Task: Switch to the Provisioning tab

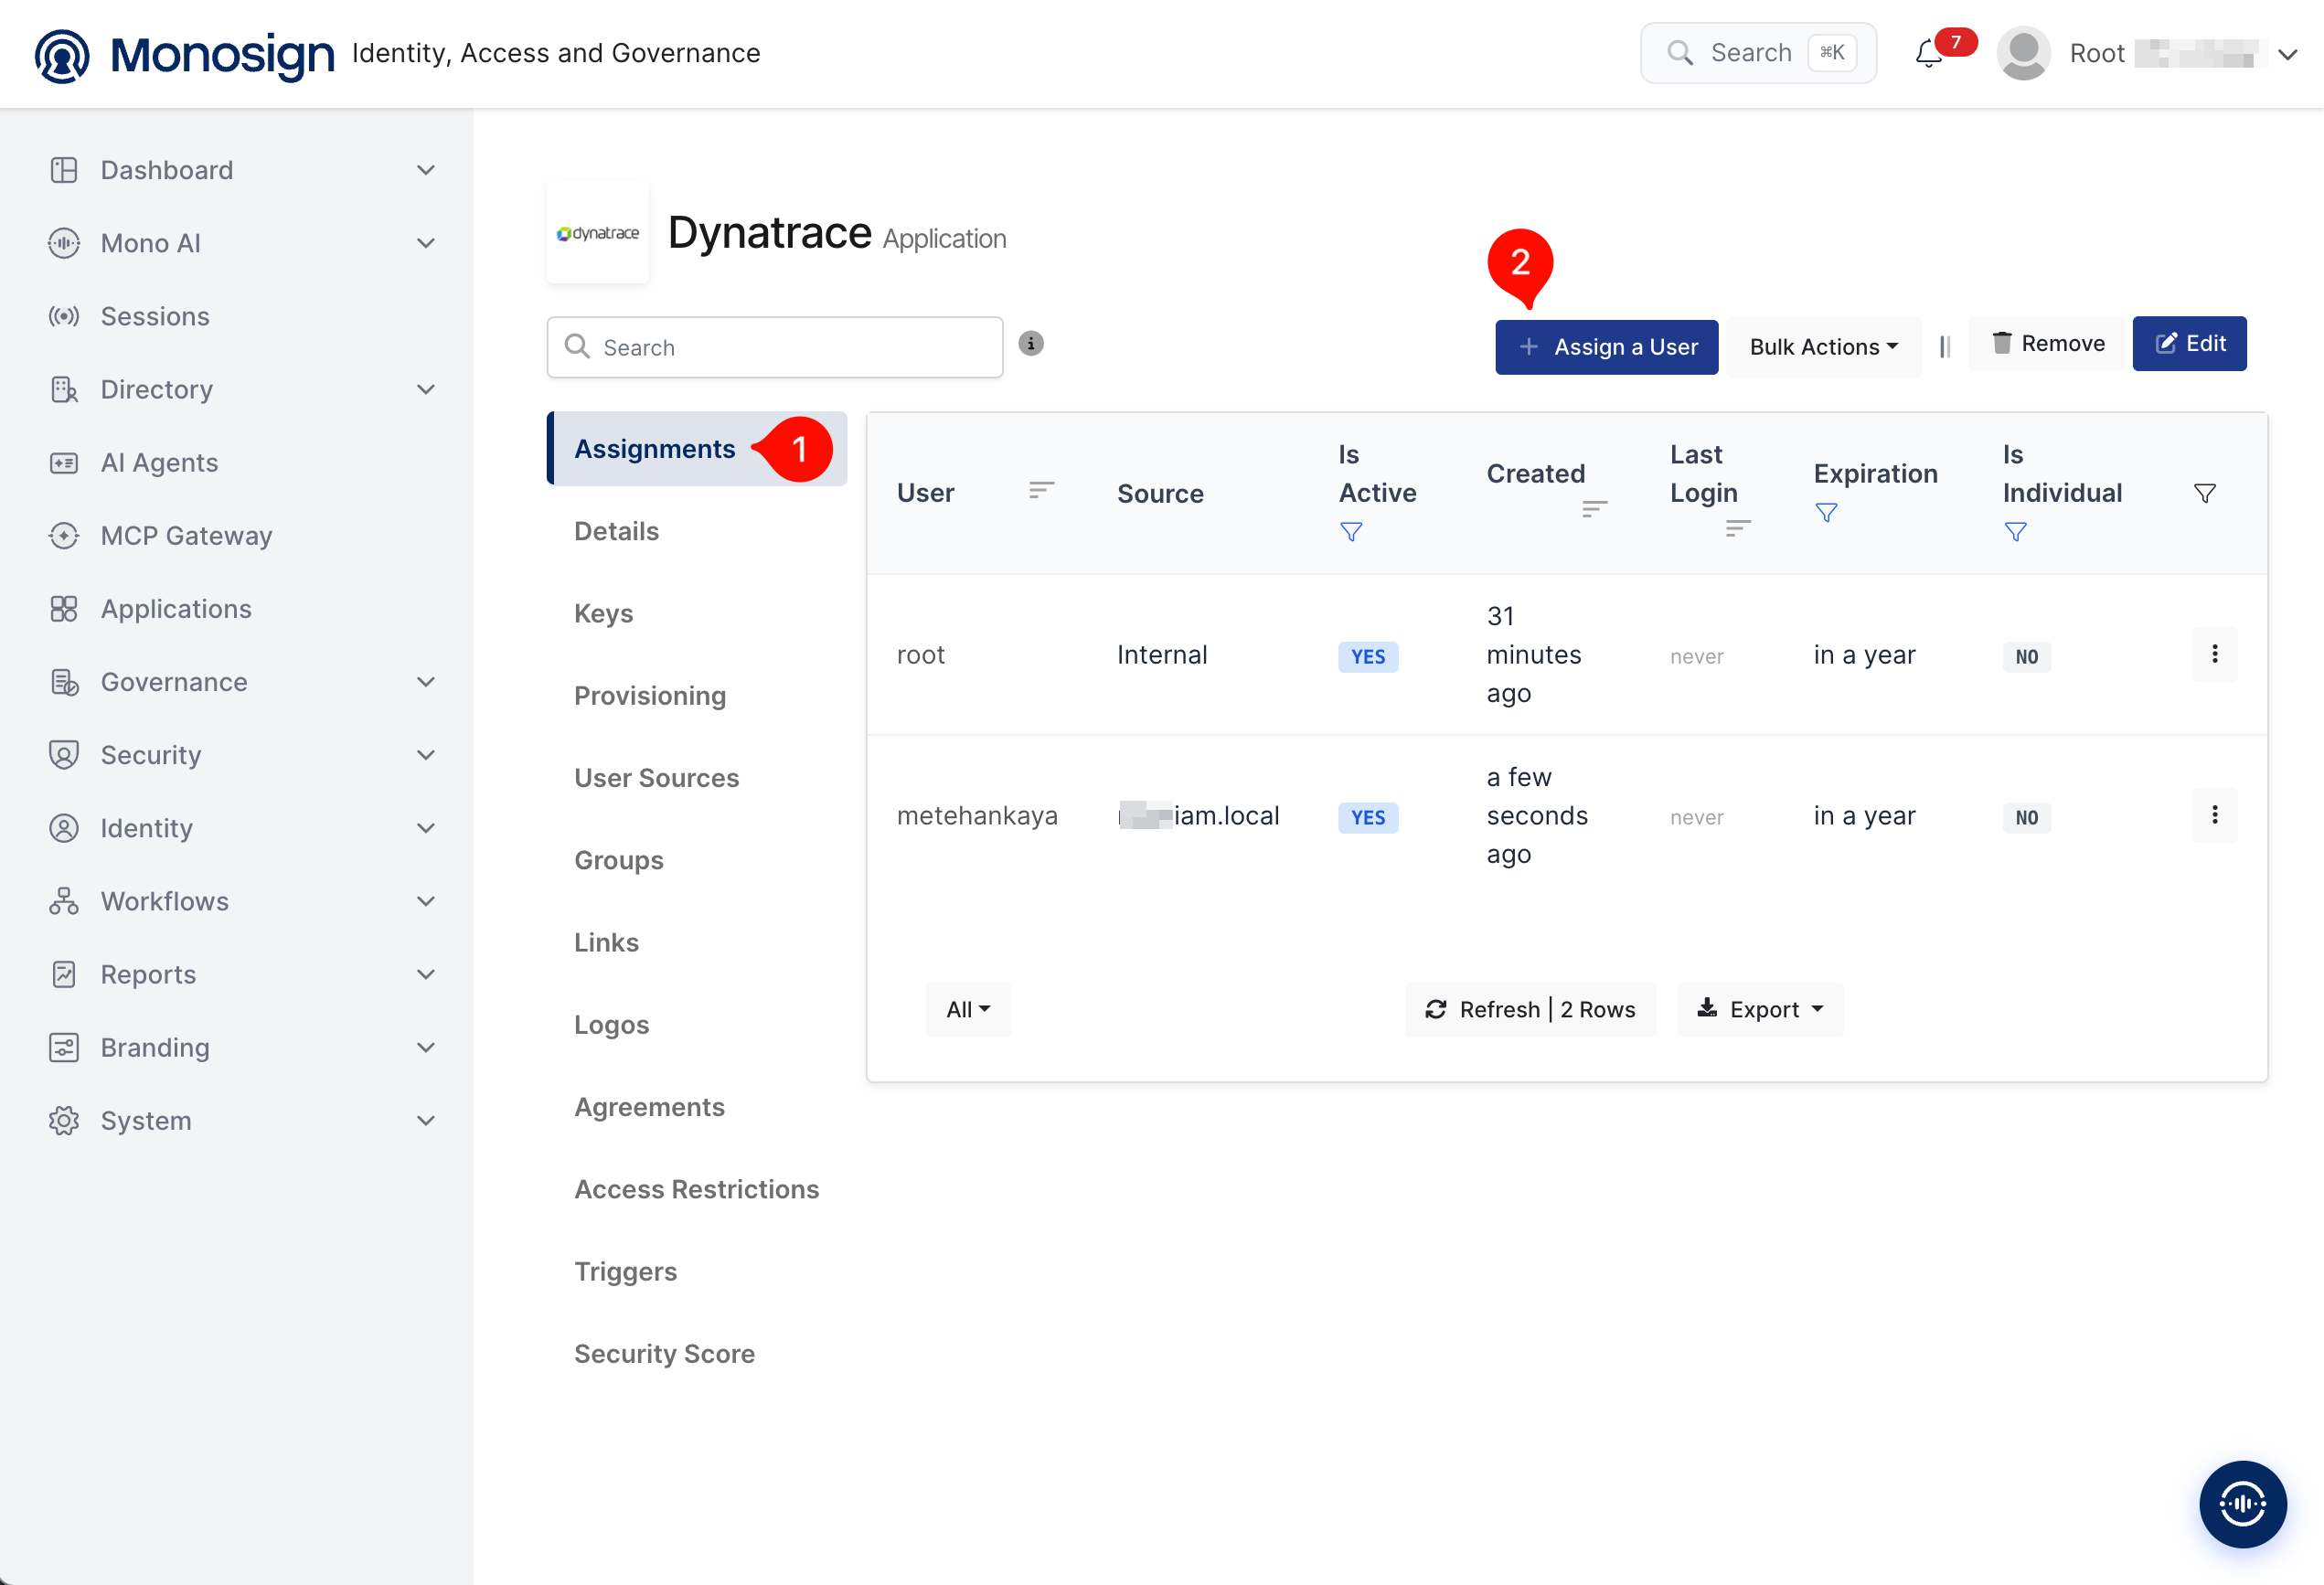Action: pos(650,695)
